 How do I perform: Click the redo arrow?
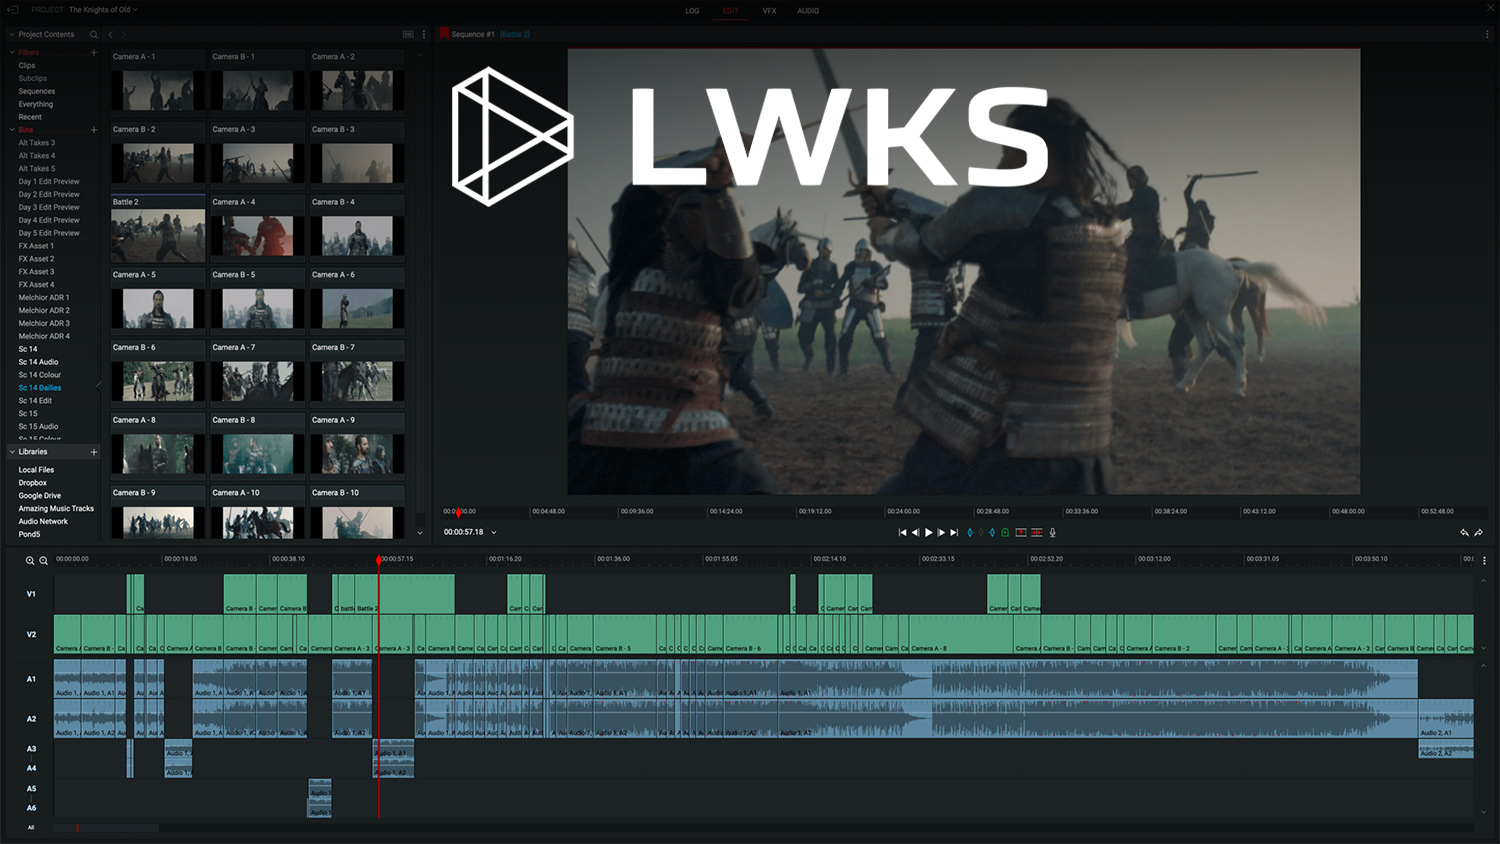click(x=1479, y=533)
